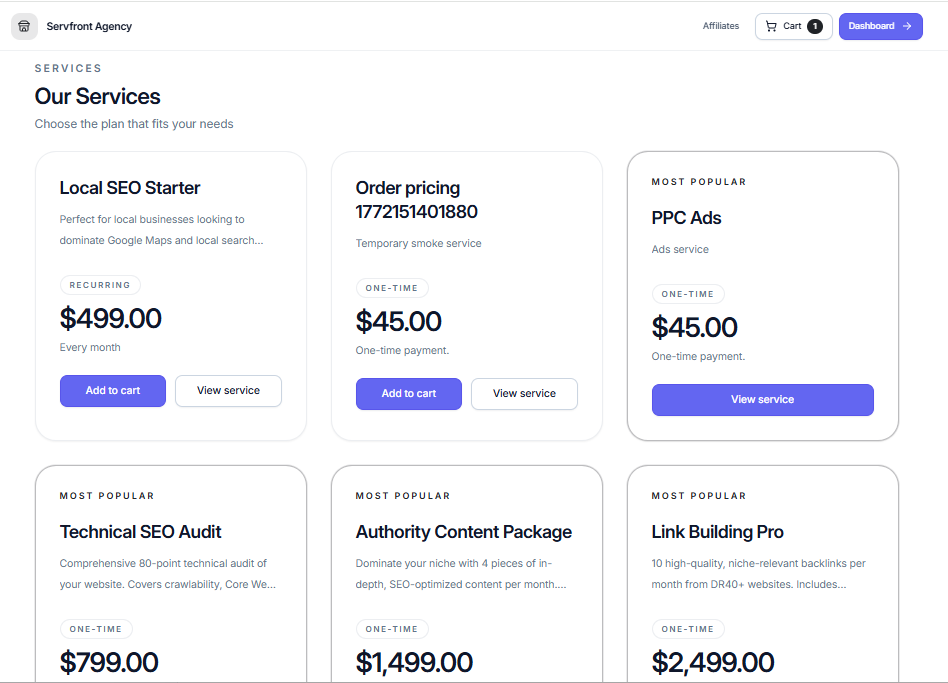The width and height of the screenshot is (948, 683).
Task: Select the Technical SEO Audit card title
Action: tap(141, 532)
